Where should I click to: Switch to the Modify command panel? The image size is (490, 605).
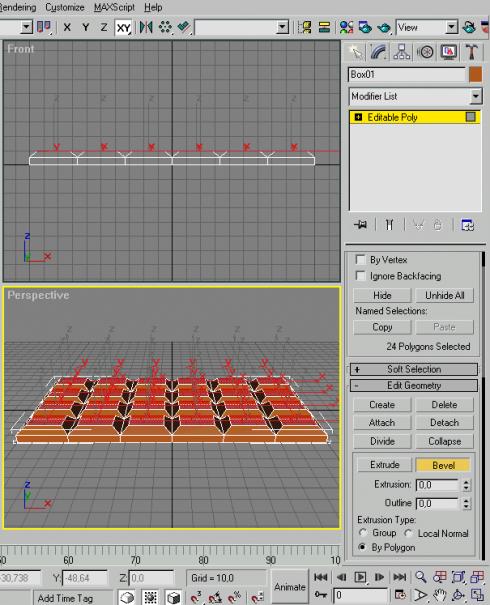click(379, 52)
